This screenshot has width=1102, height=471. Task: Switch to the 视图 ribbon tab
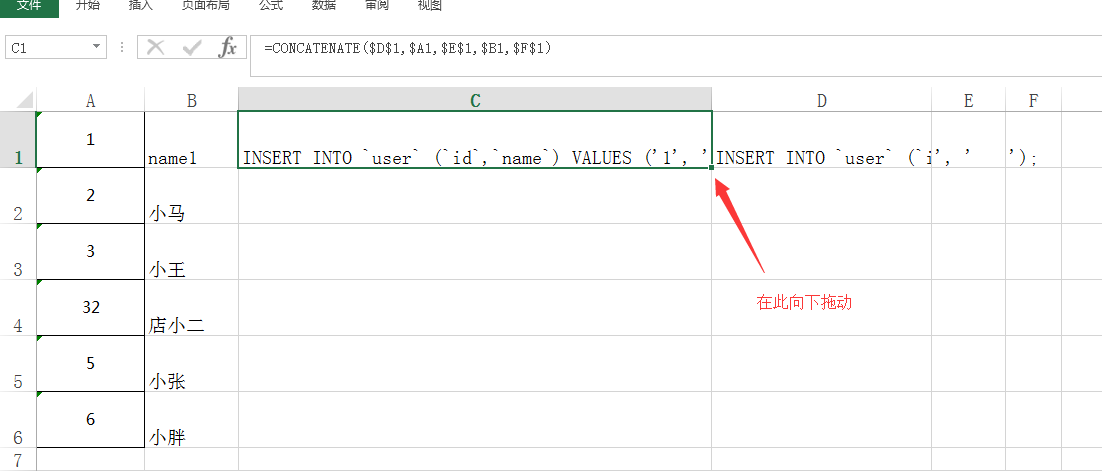click(x=429, y=6)
